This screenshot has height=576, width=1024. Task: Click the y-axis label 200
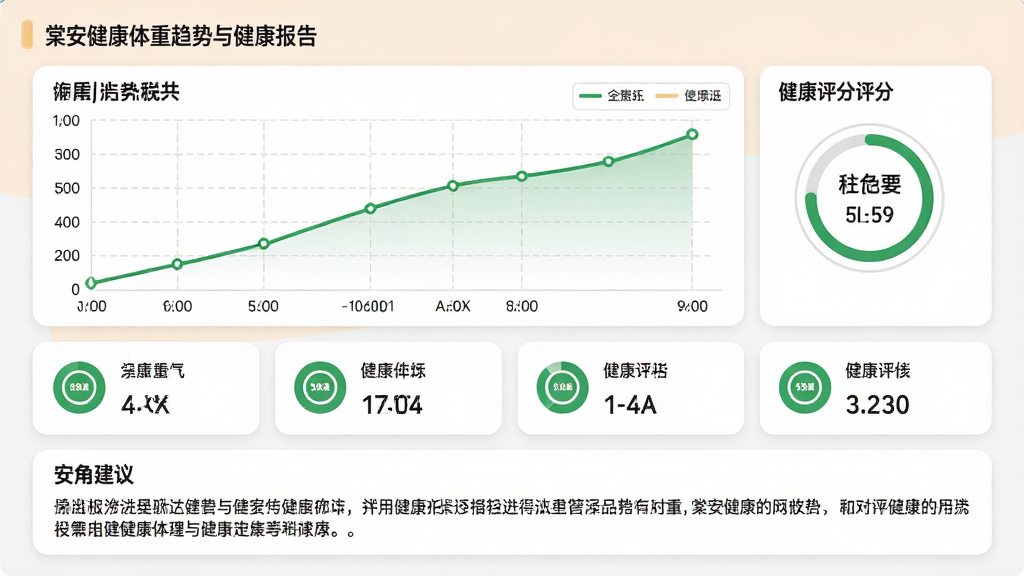(67, 256)
